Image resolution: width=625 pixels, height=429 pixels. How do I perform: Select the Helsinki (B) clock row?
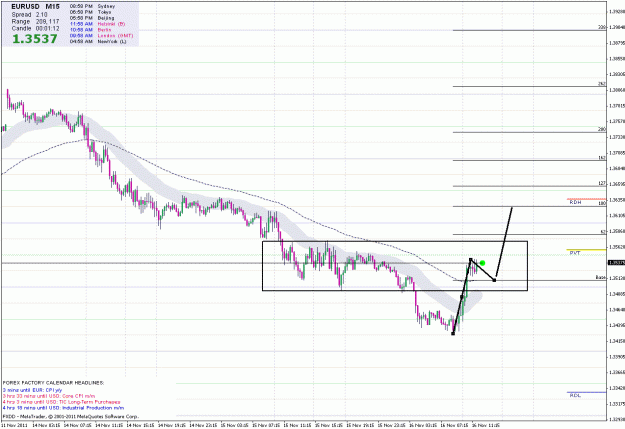tap(97, 24)
